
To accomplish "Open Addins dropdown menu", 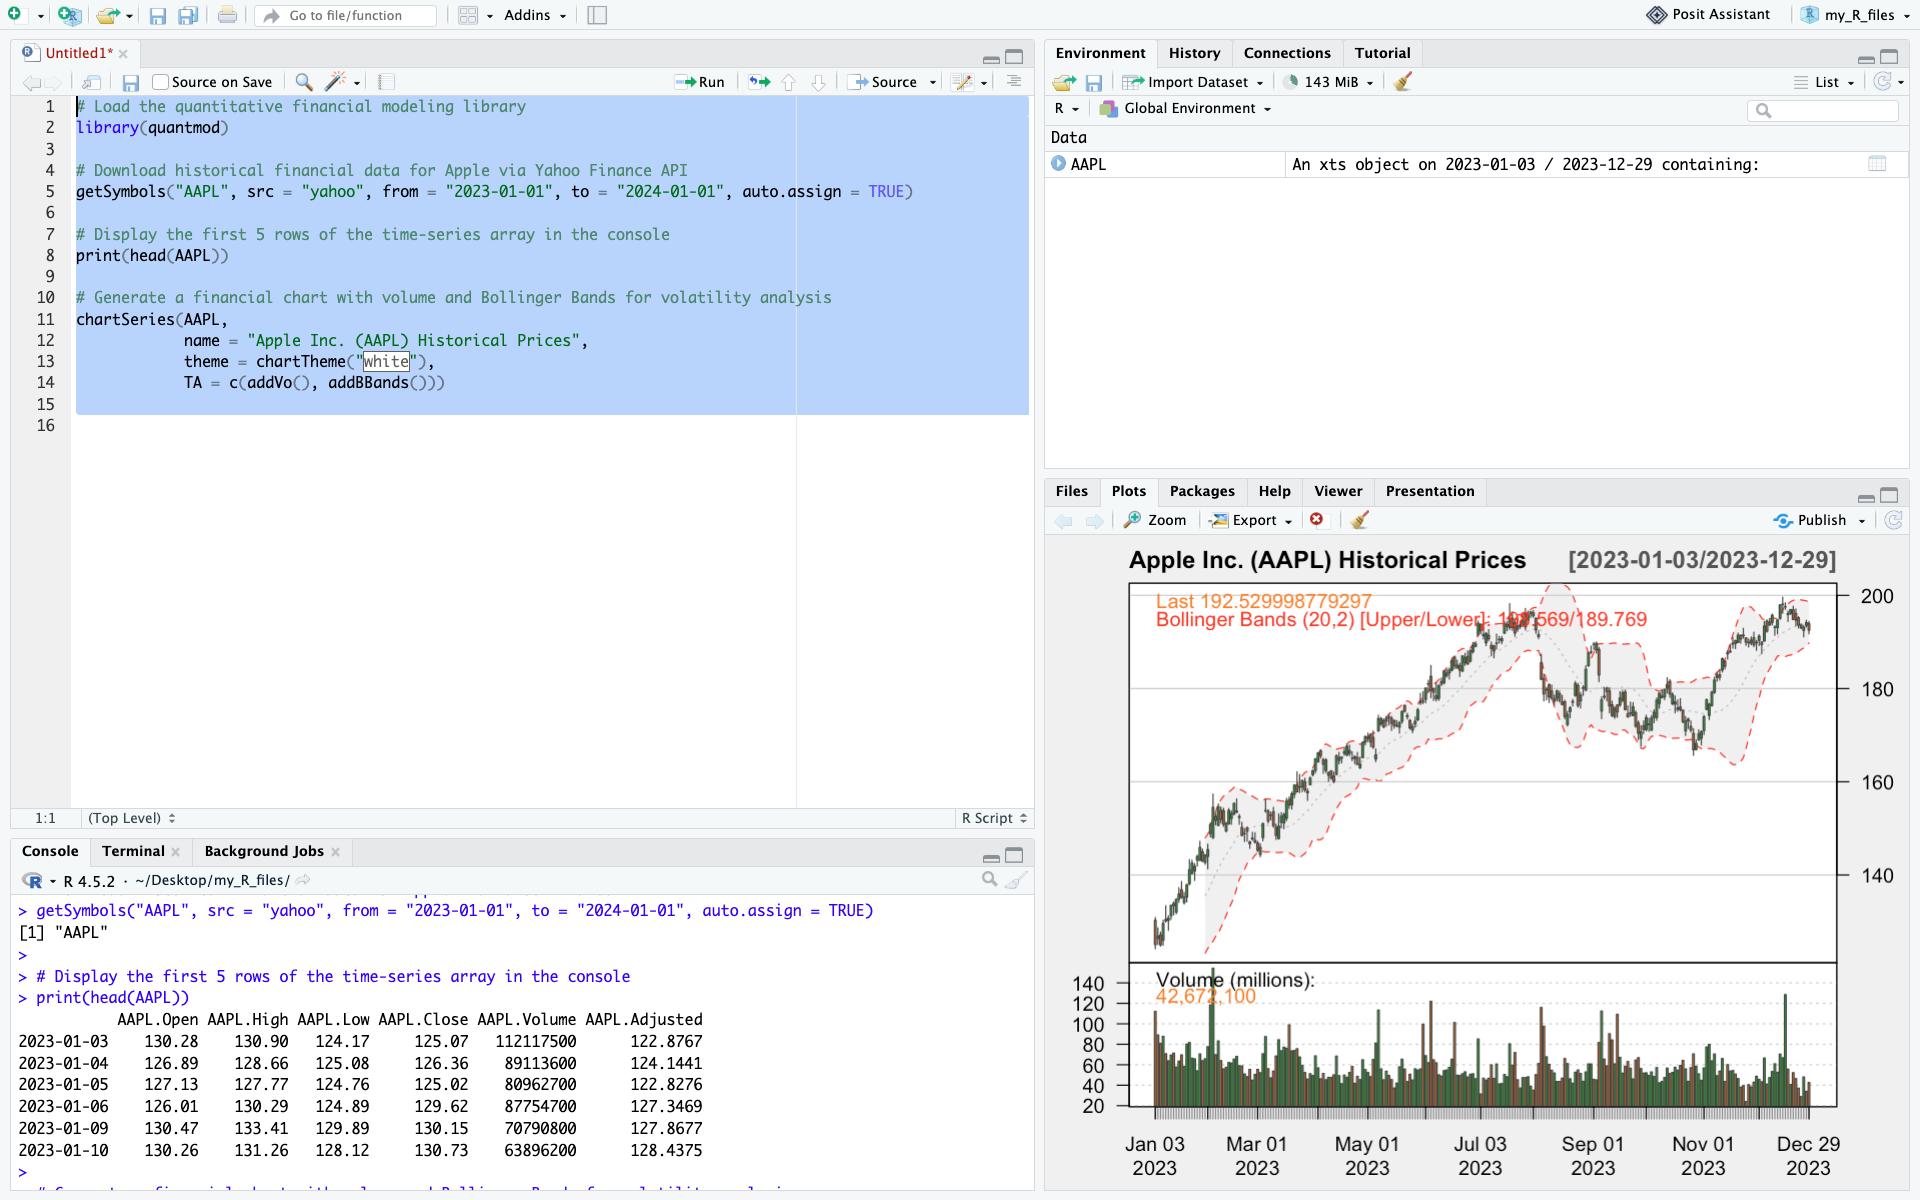I will (x=535, y=15).
